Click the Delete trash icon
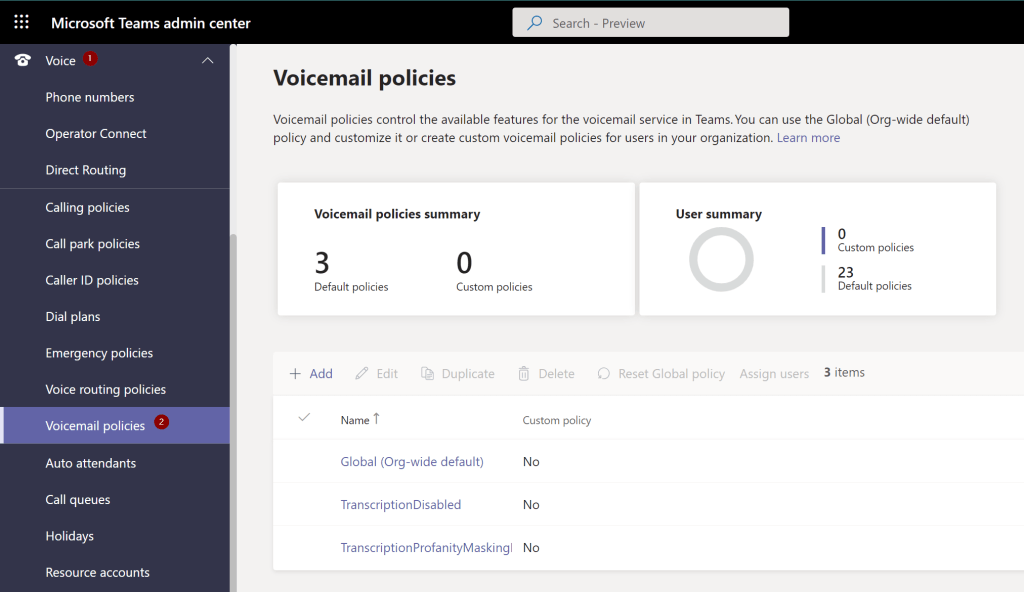 [524, 374]
